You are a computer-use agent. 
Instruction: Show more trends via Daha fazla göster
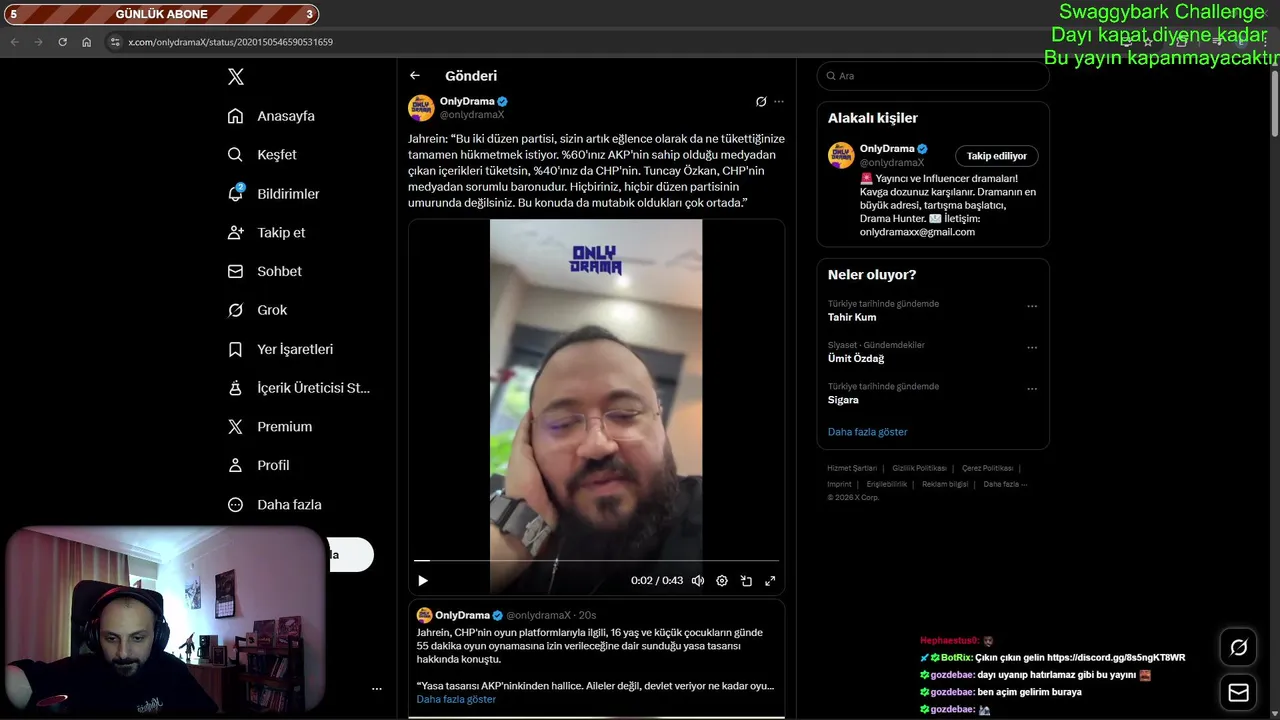click(x=868, y=432)
